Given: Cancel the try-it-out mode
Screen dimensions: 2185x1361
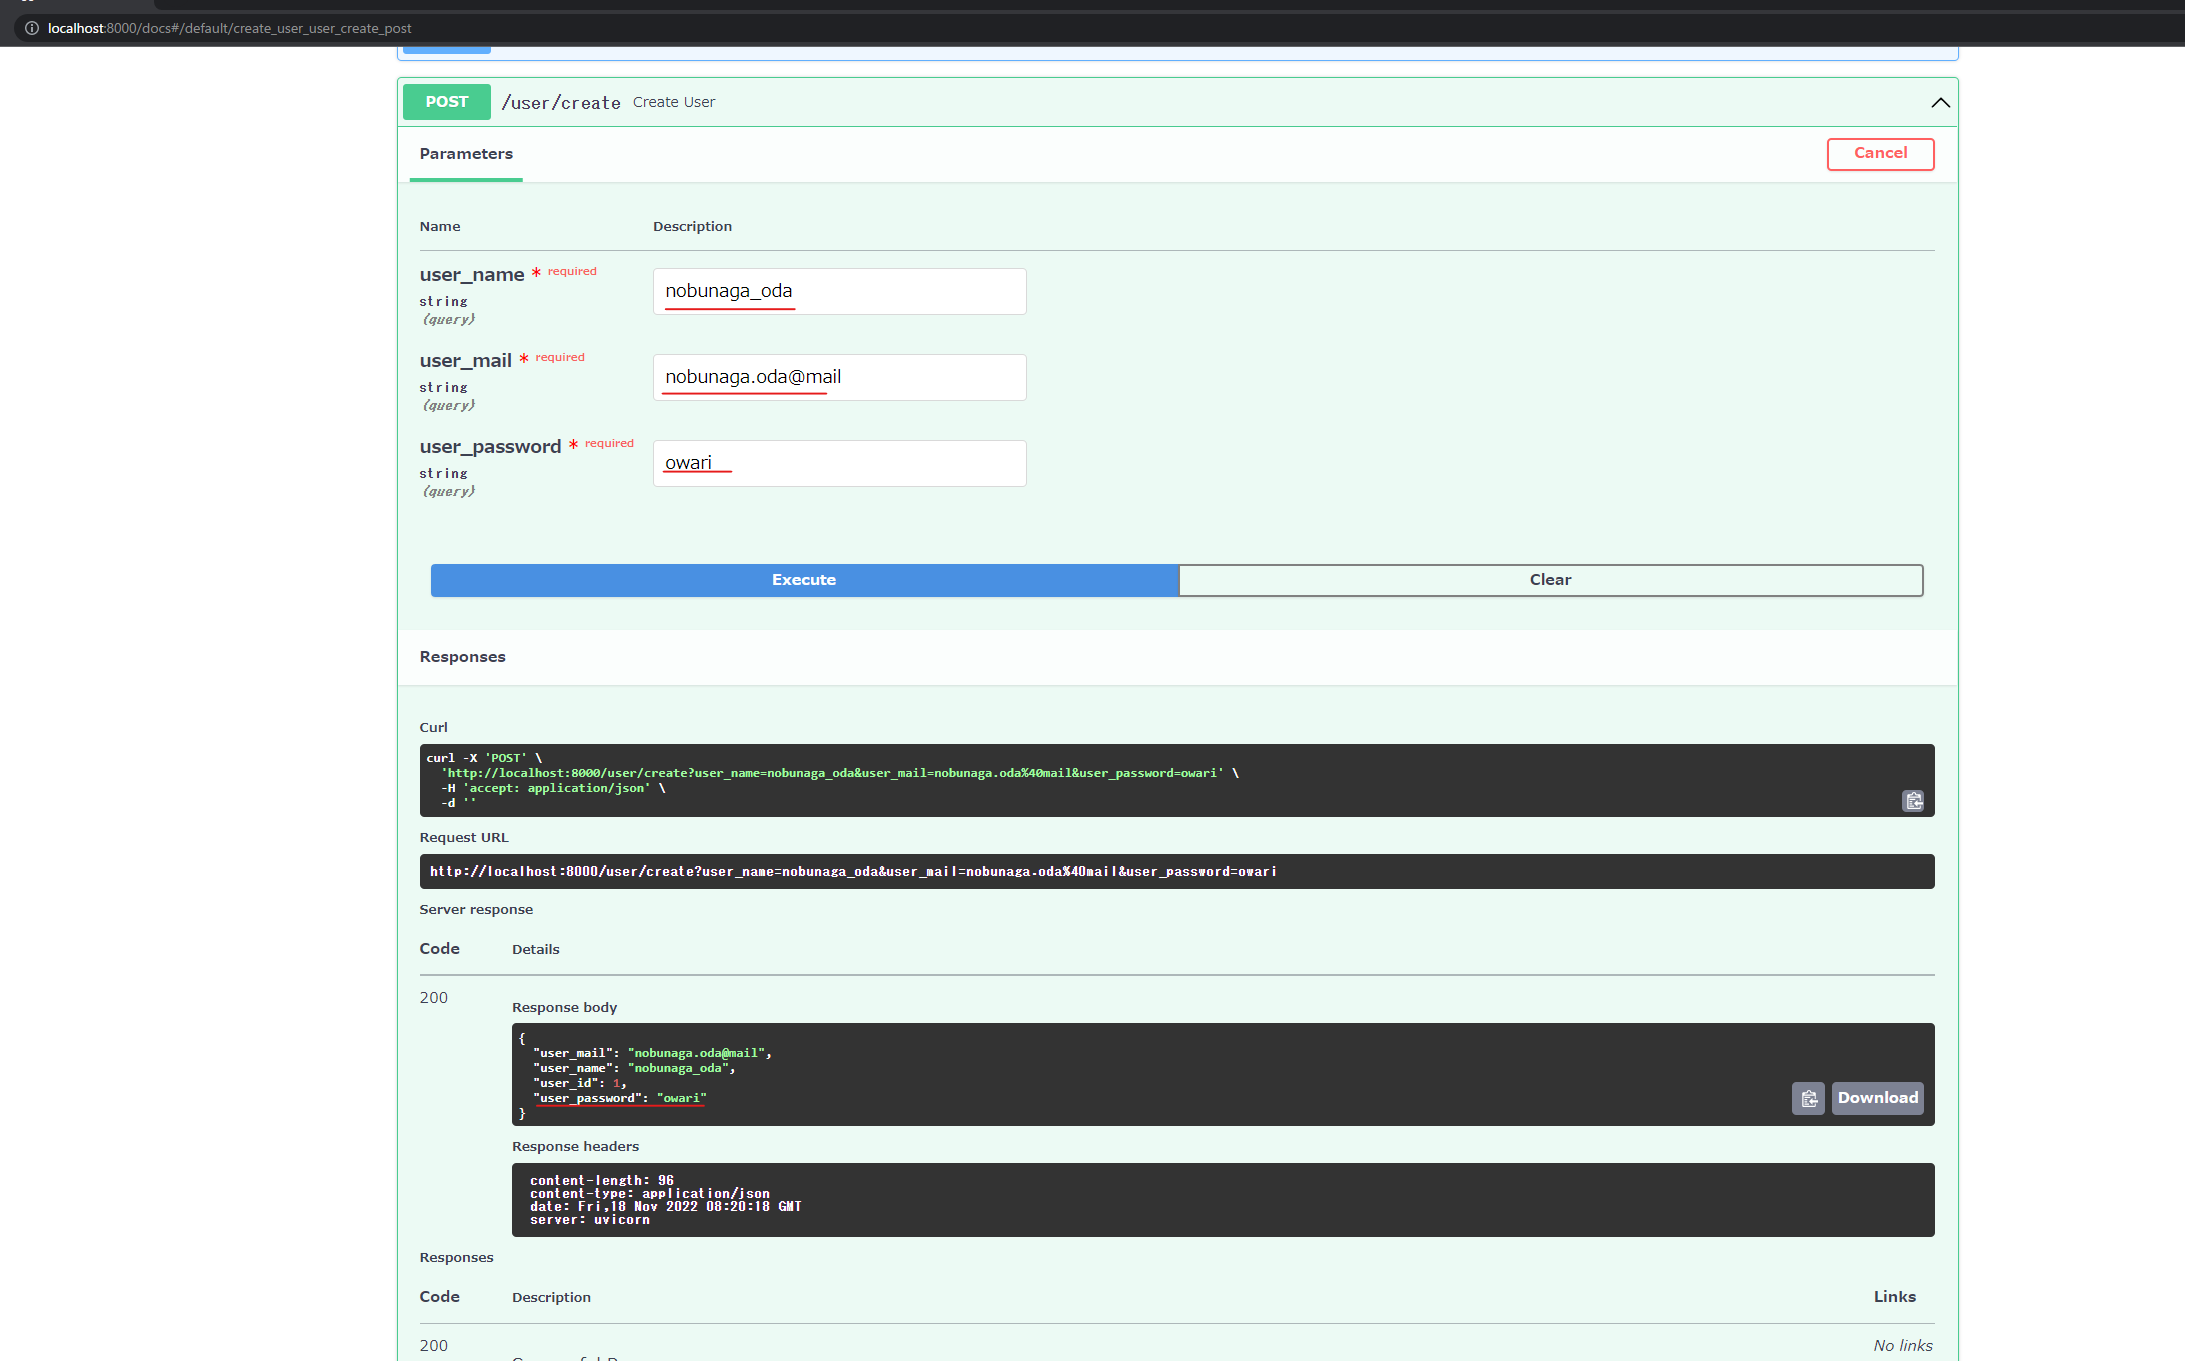Looking at the screenshot, I should (x=1880, y=153).
